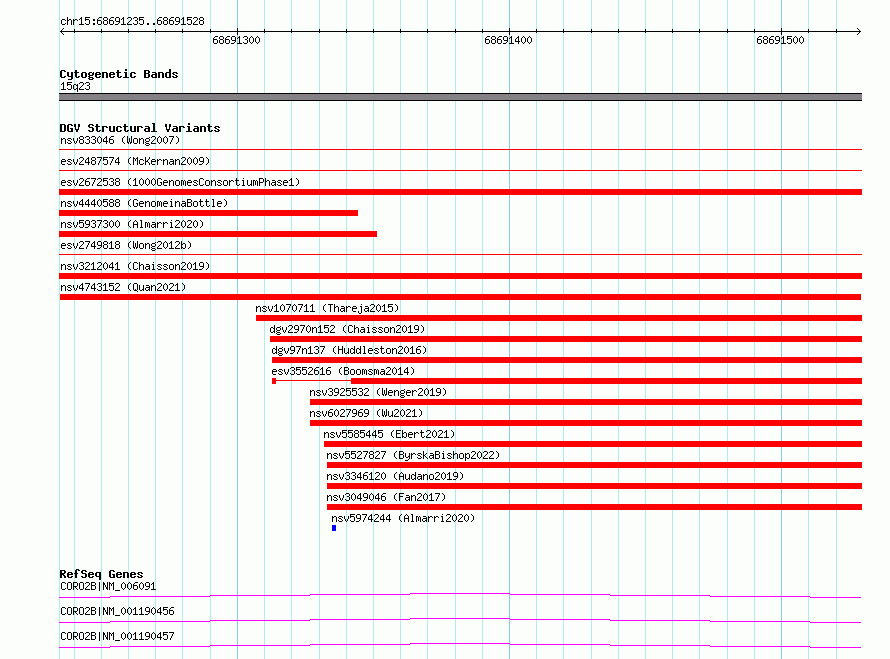Open variant esv2749818 (Wong2012b)

126,245
